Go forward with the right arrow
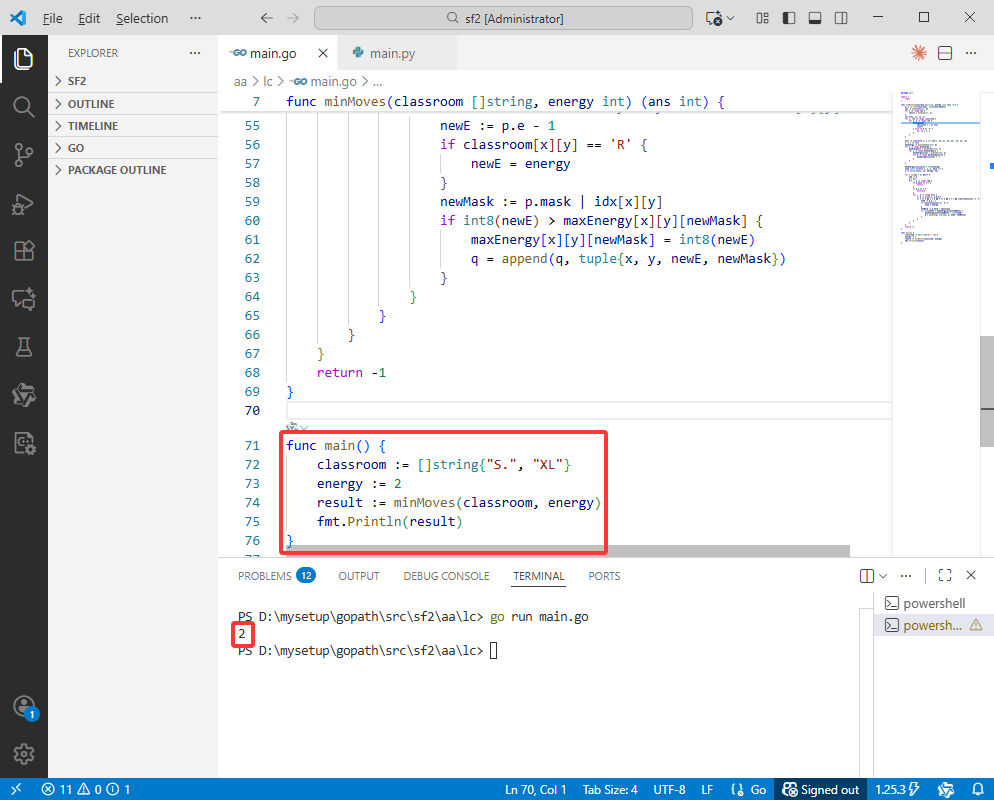 (293, 18)
